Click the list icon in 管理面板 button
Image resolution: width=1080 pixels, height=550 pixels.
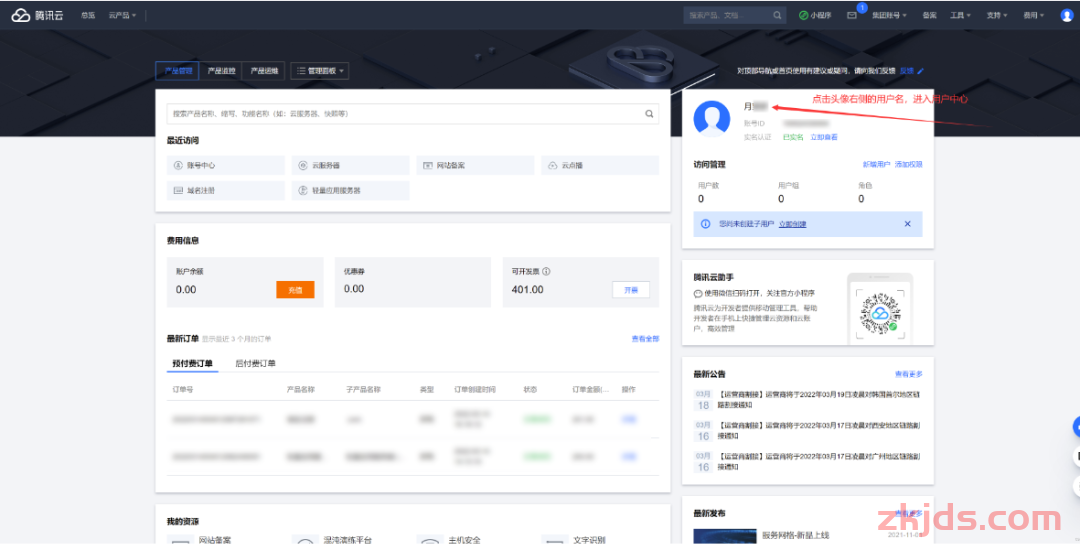coord(301,70)
